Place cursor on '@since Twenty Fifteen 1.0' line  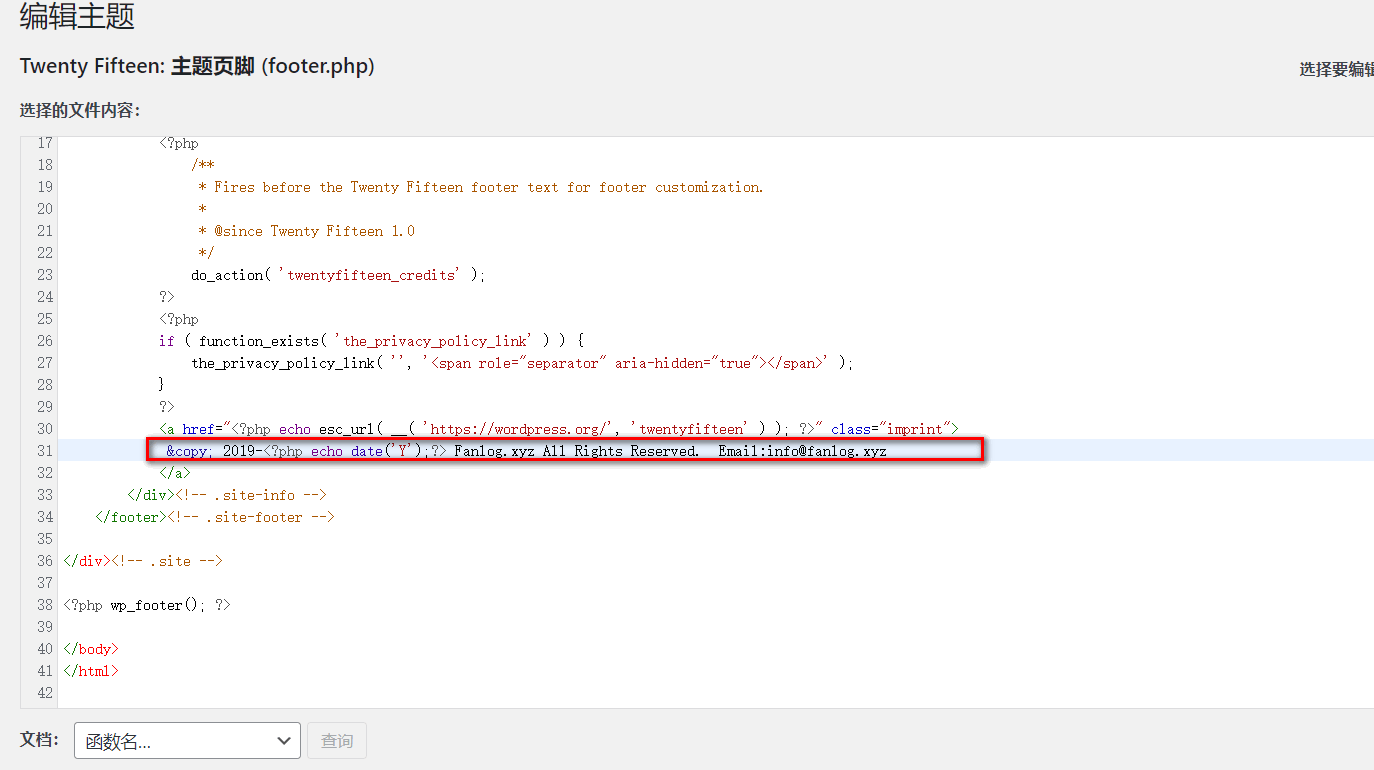(307, 231)
